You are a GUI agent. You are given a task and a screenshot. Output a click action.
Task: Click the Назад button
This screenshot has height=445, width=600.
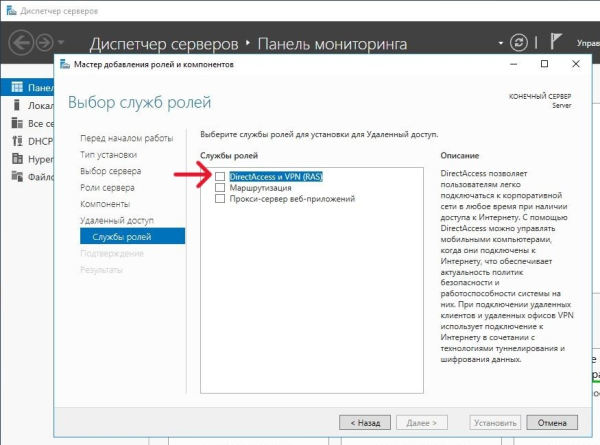coord(365,423)
